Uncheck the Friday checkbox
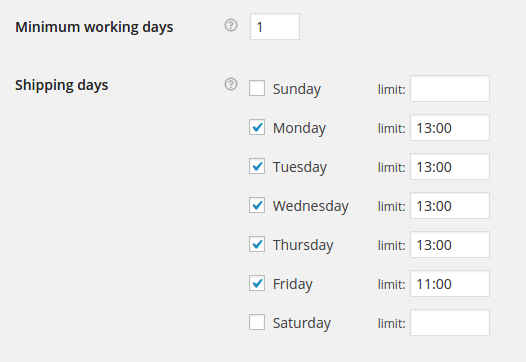 [257, 283]
